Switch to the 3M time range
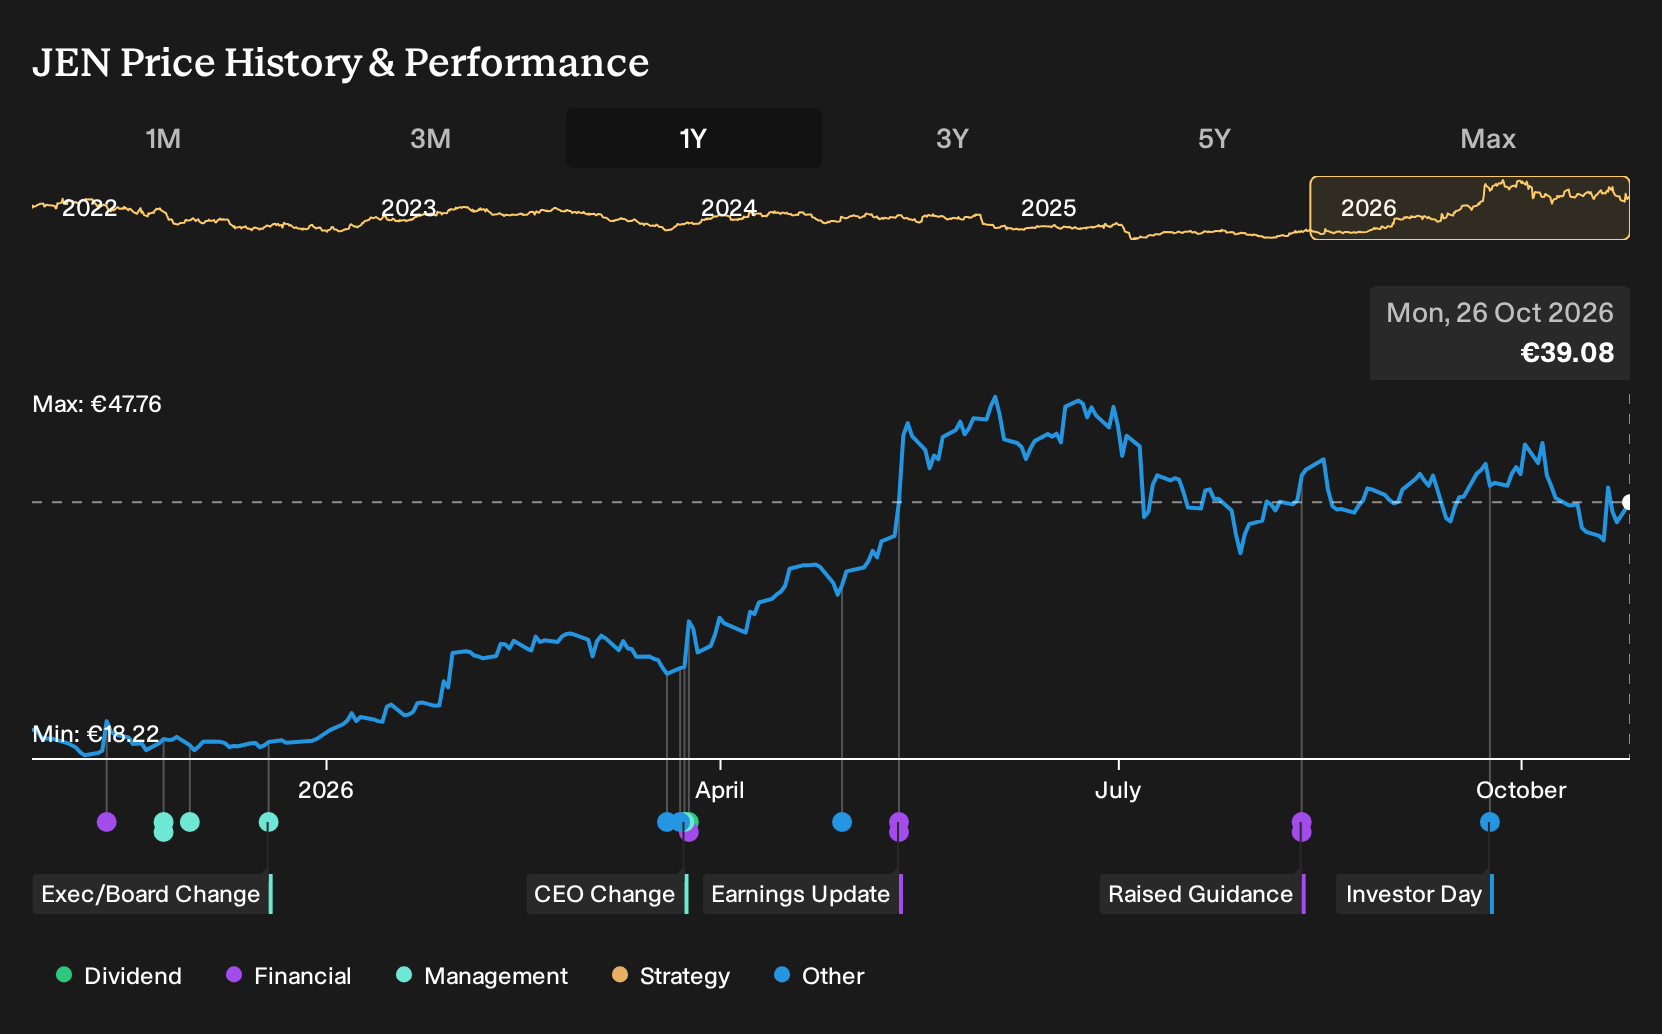The width and height of the screenshot is (1662, 1034). tap(430, 138)
